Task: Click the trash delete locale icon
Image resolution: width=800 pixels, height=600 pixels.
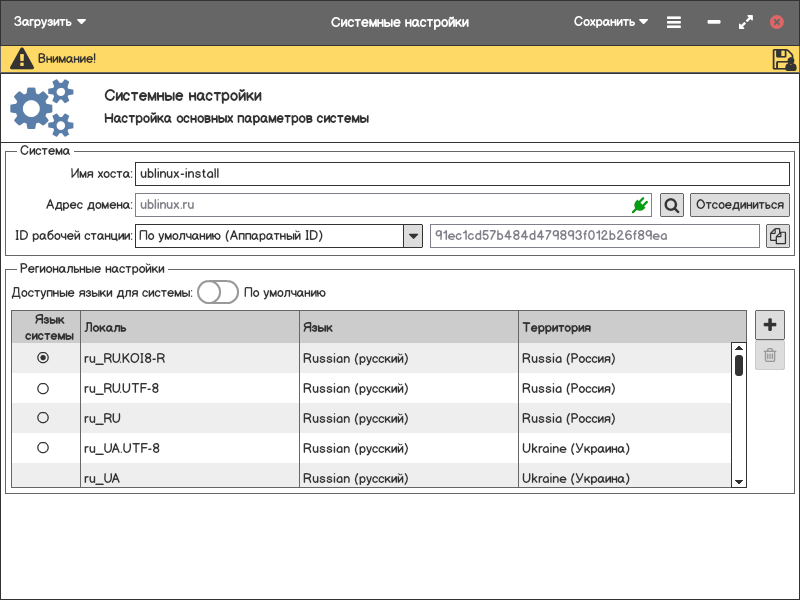Action: pos(770,355)
